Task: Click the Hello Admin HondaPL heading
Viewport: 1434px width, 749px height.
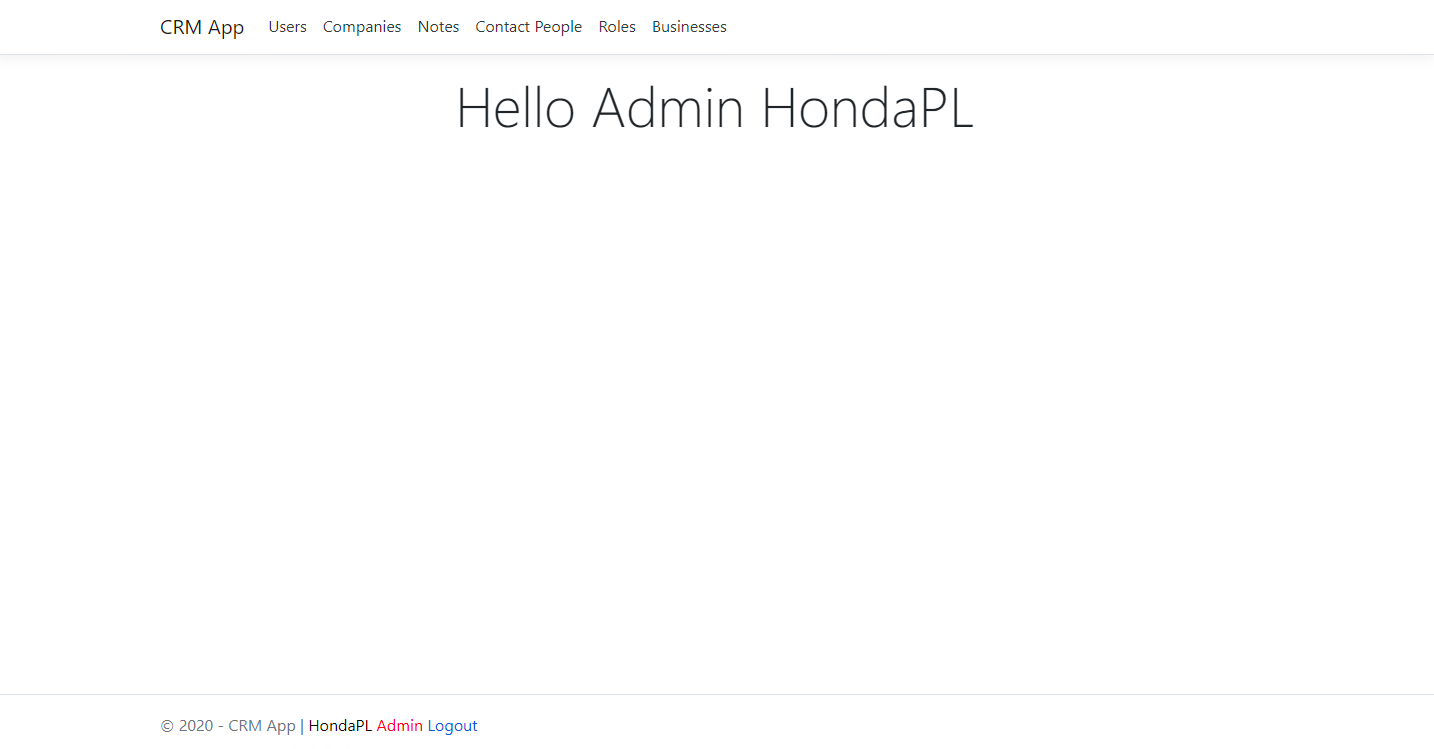Action: pyautogui.click(x=715, y=108)
